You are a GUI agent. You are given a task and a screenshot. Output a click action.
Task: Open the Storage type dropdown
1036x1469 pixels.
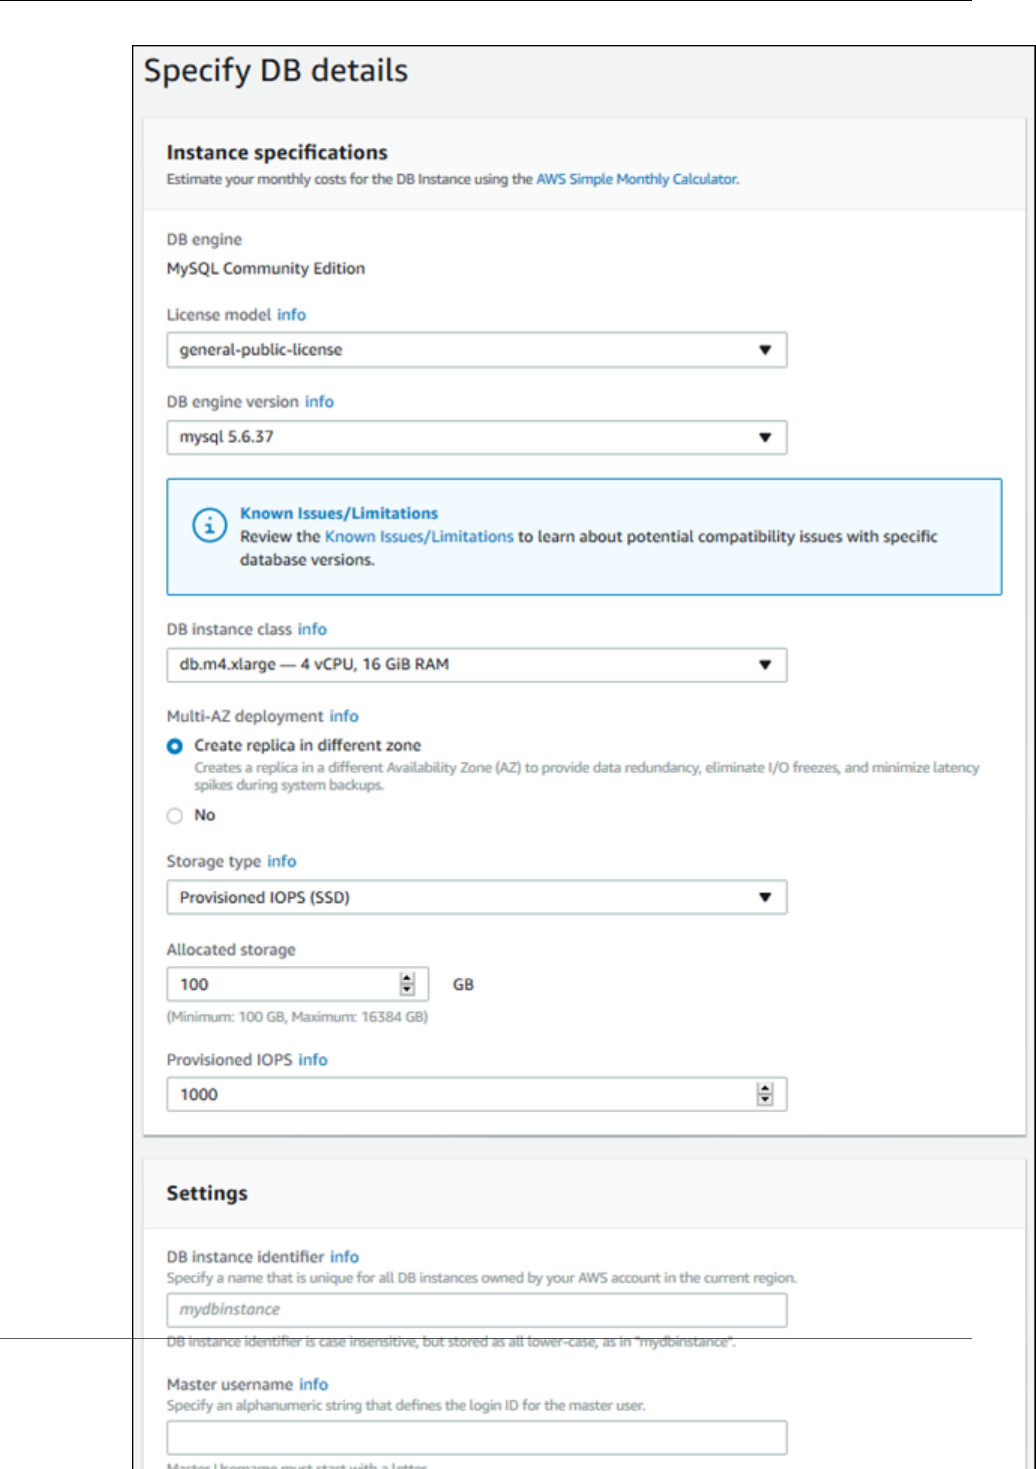476,897
